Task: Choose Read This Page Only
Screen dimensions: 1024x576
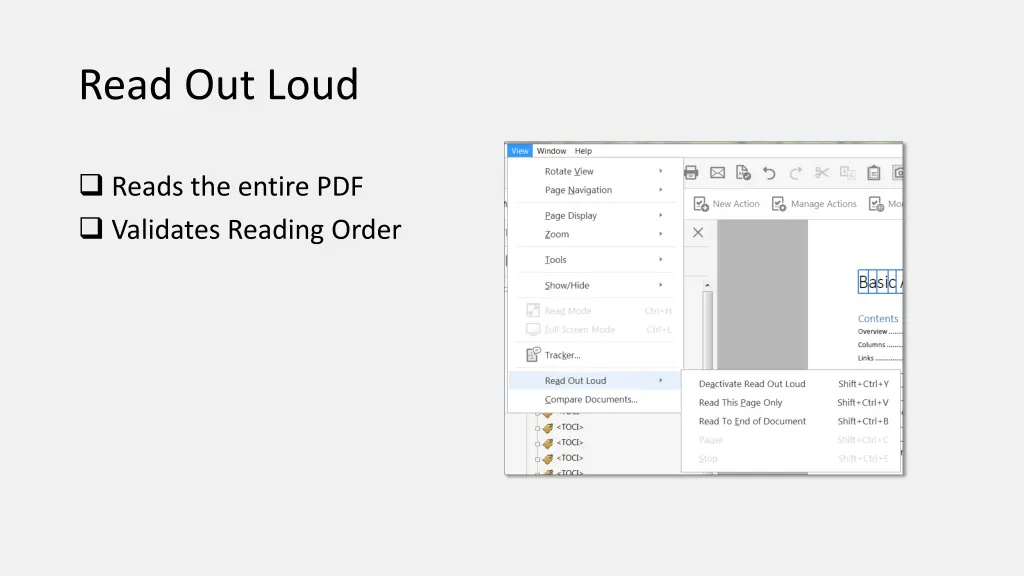Action: (x=740, y=403)
